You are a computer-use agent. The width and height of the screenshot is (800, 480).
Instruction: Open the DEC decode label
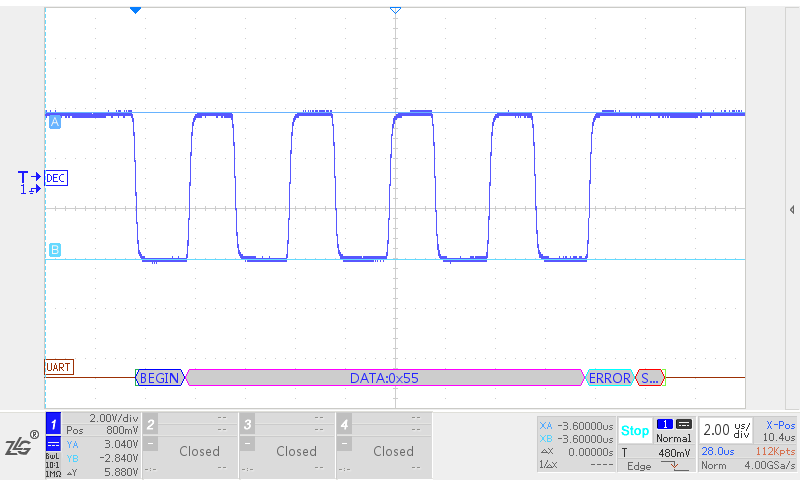click(x=56, y=178)
